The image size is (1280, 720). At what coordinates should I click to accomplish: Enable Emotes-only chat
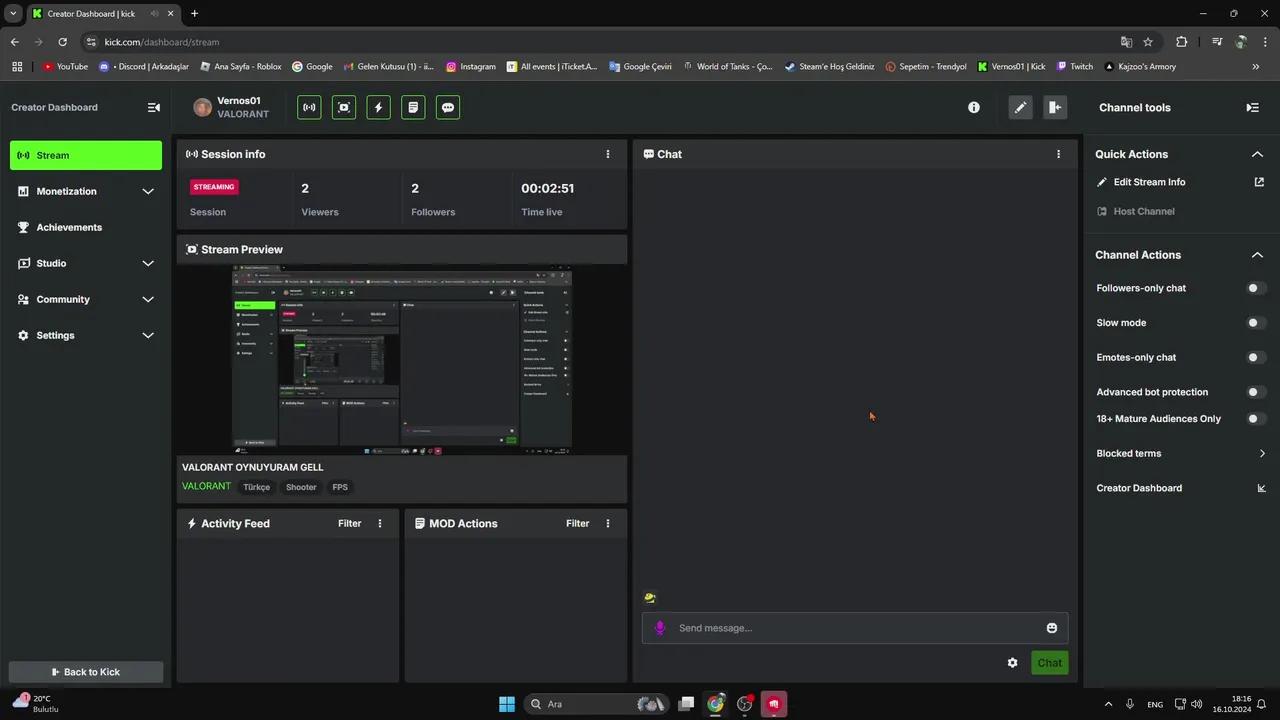(x=1256, y=357)
